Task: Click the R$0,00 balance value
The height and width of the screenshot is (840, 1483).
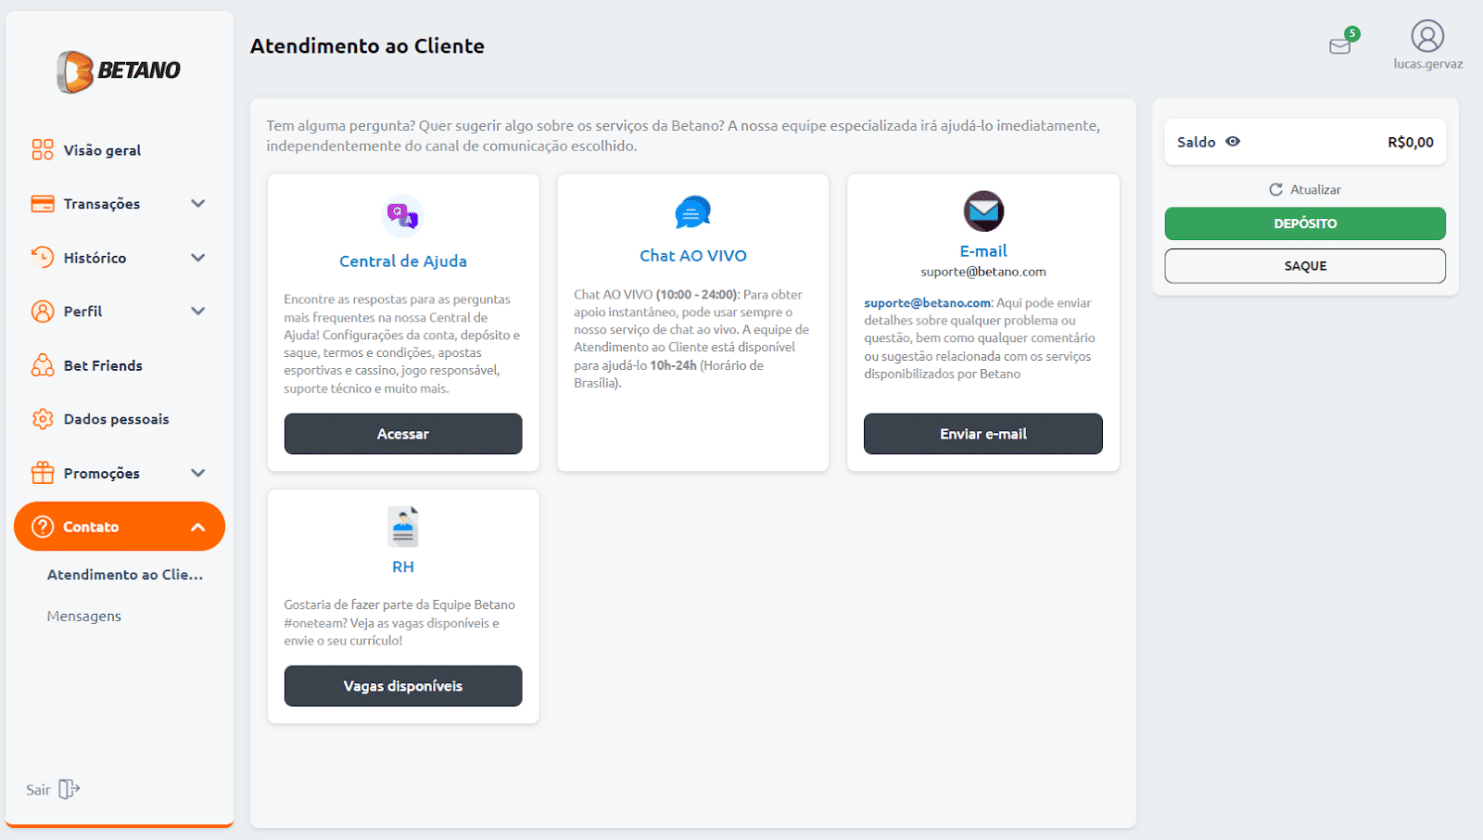Action: pyautogui.click(x=1410, y=142)
